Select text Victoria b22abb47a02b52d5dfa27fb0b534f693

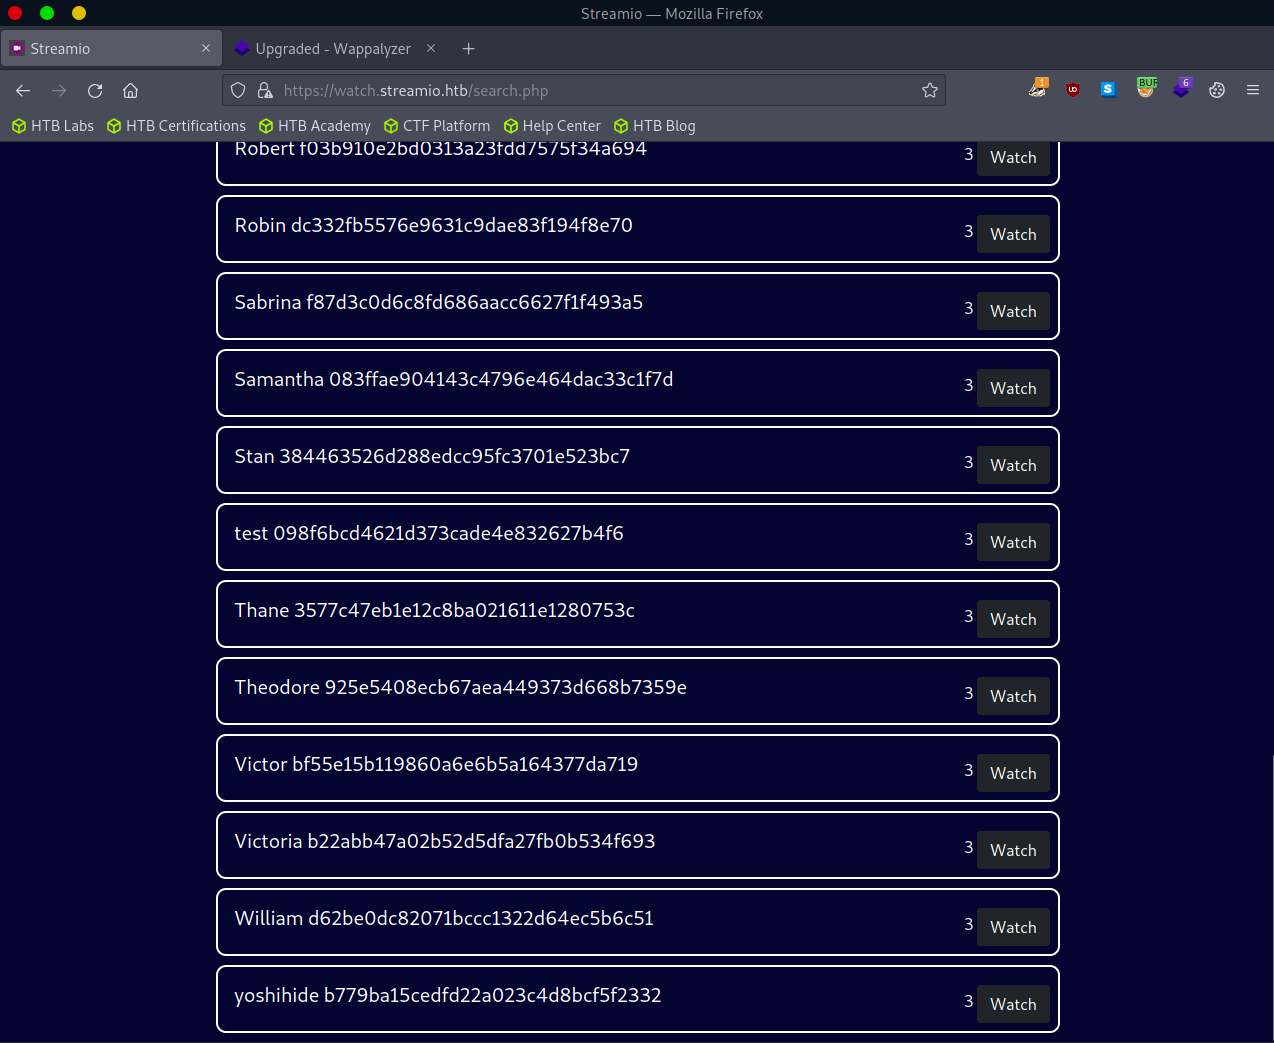pyautogui.click(x=445, y=841)
